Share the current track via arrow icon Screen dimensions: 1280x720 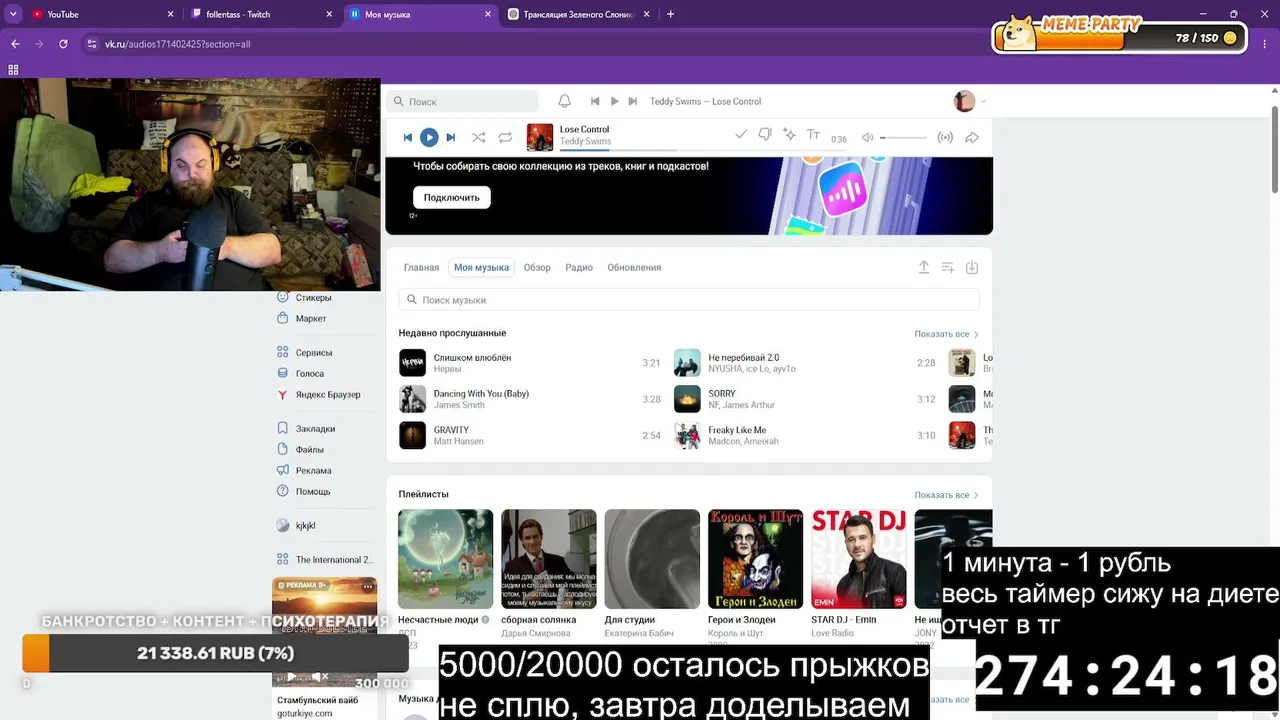tap(972, 138)
